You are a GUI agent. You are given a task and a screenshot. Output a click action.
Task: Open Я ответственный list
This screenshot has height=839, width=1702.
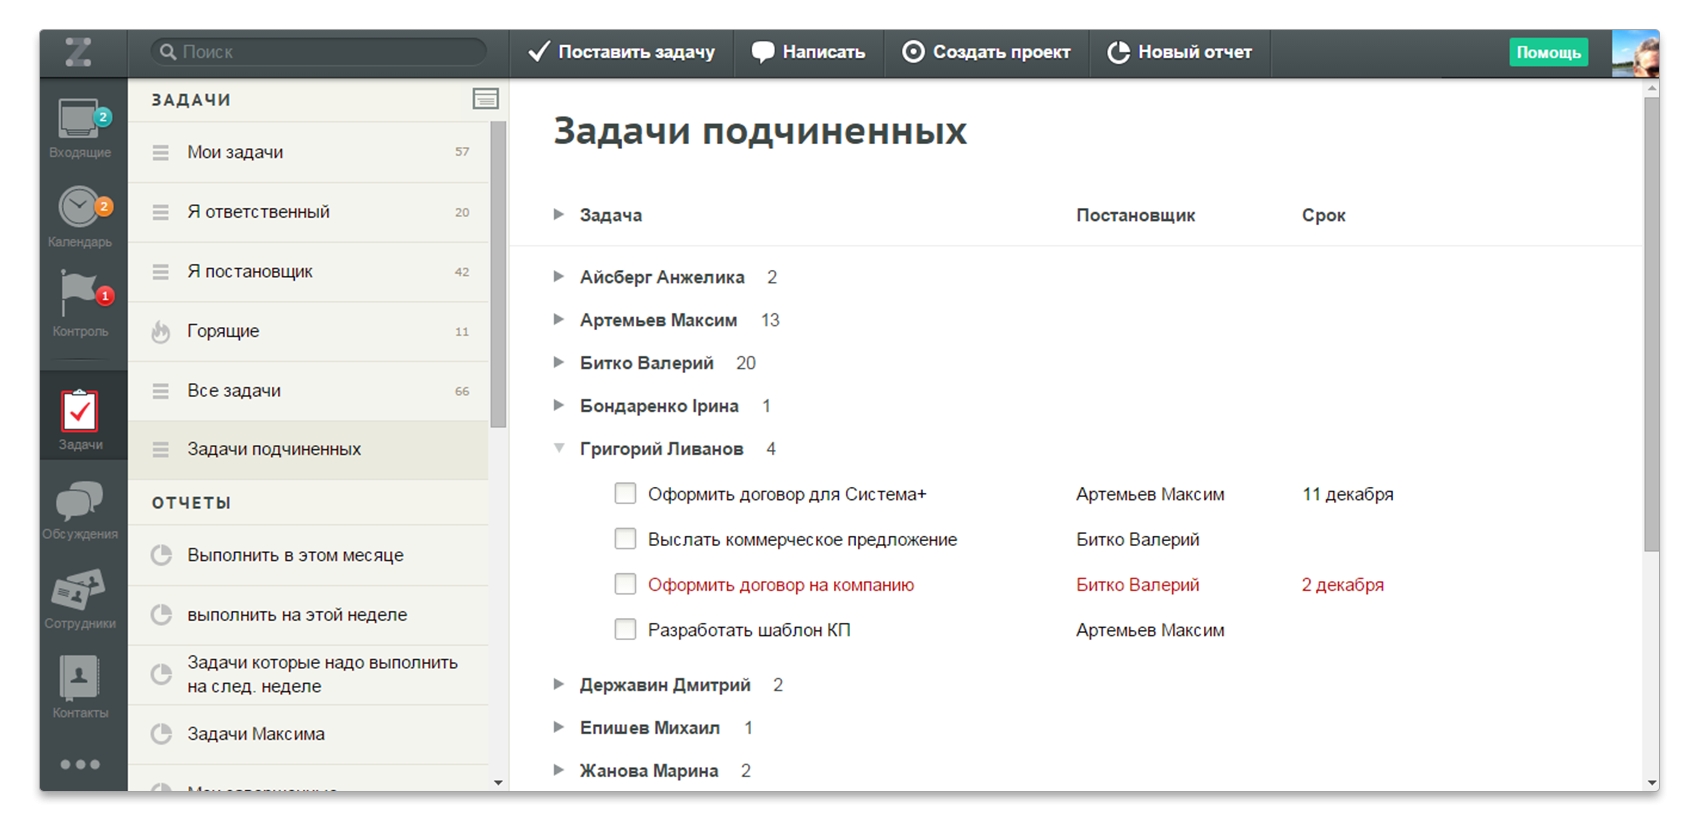pyautogui.click(x=308, y=212)
